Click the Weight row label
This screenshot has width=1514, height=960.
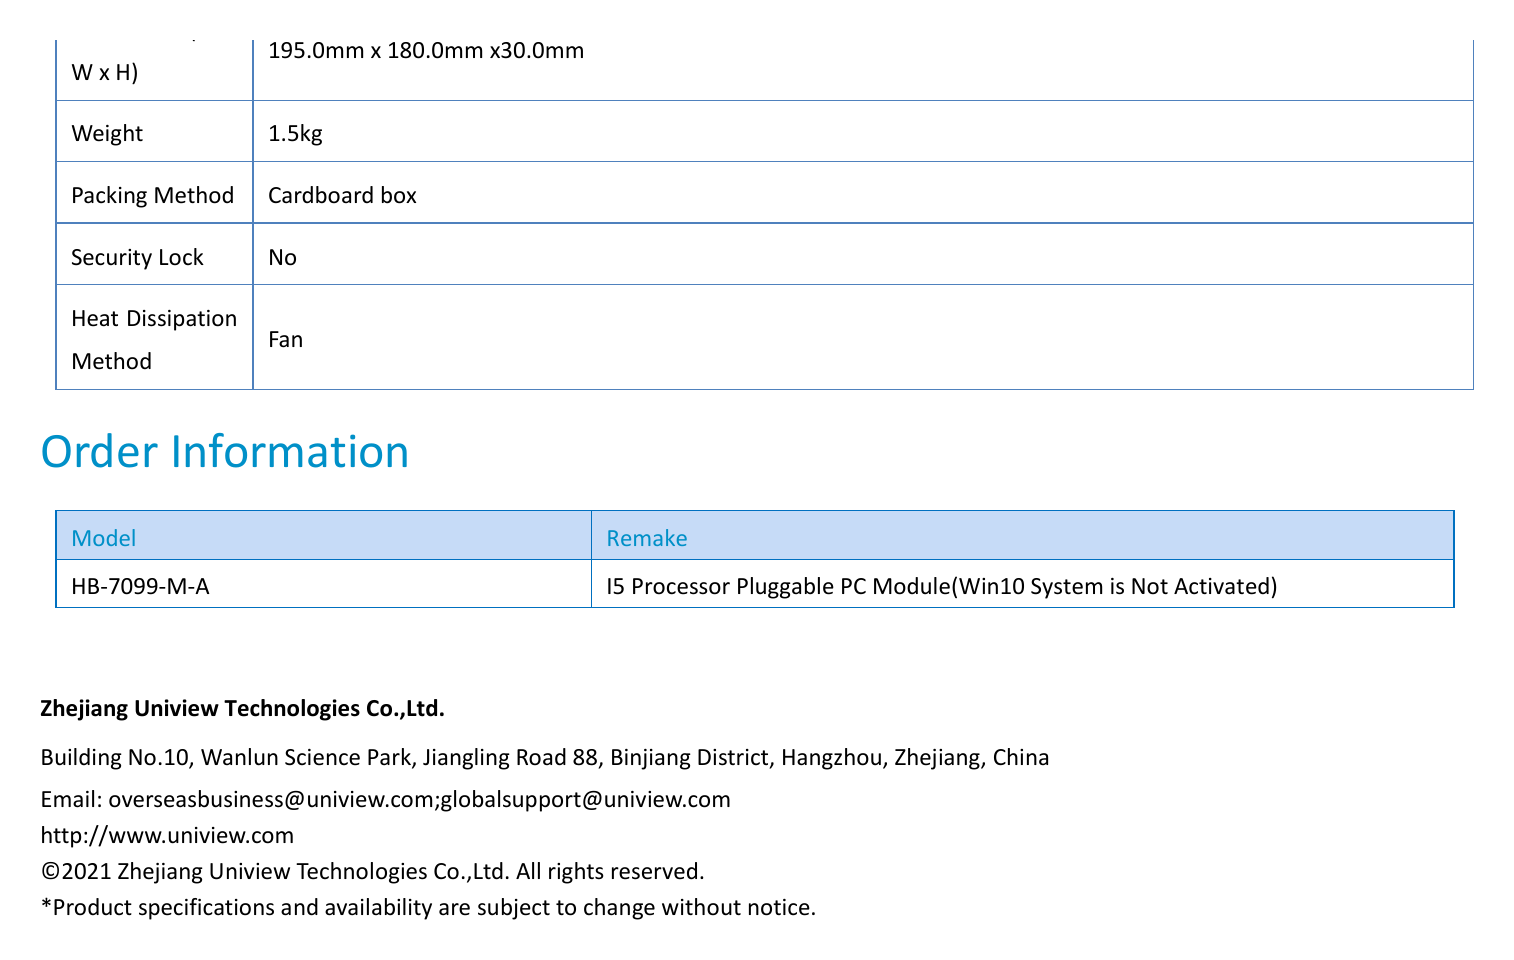[107, 133]
